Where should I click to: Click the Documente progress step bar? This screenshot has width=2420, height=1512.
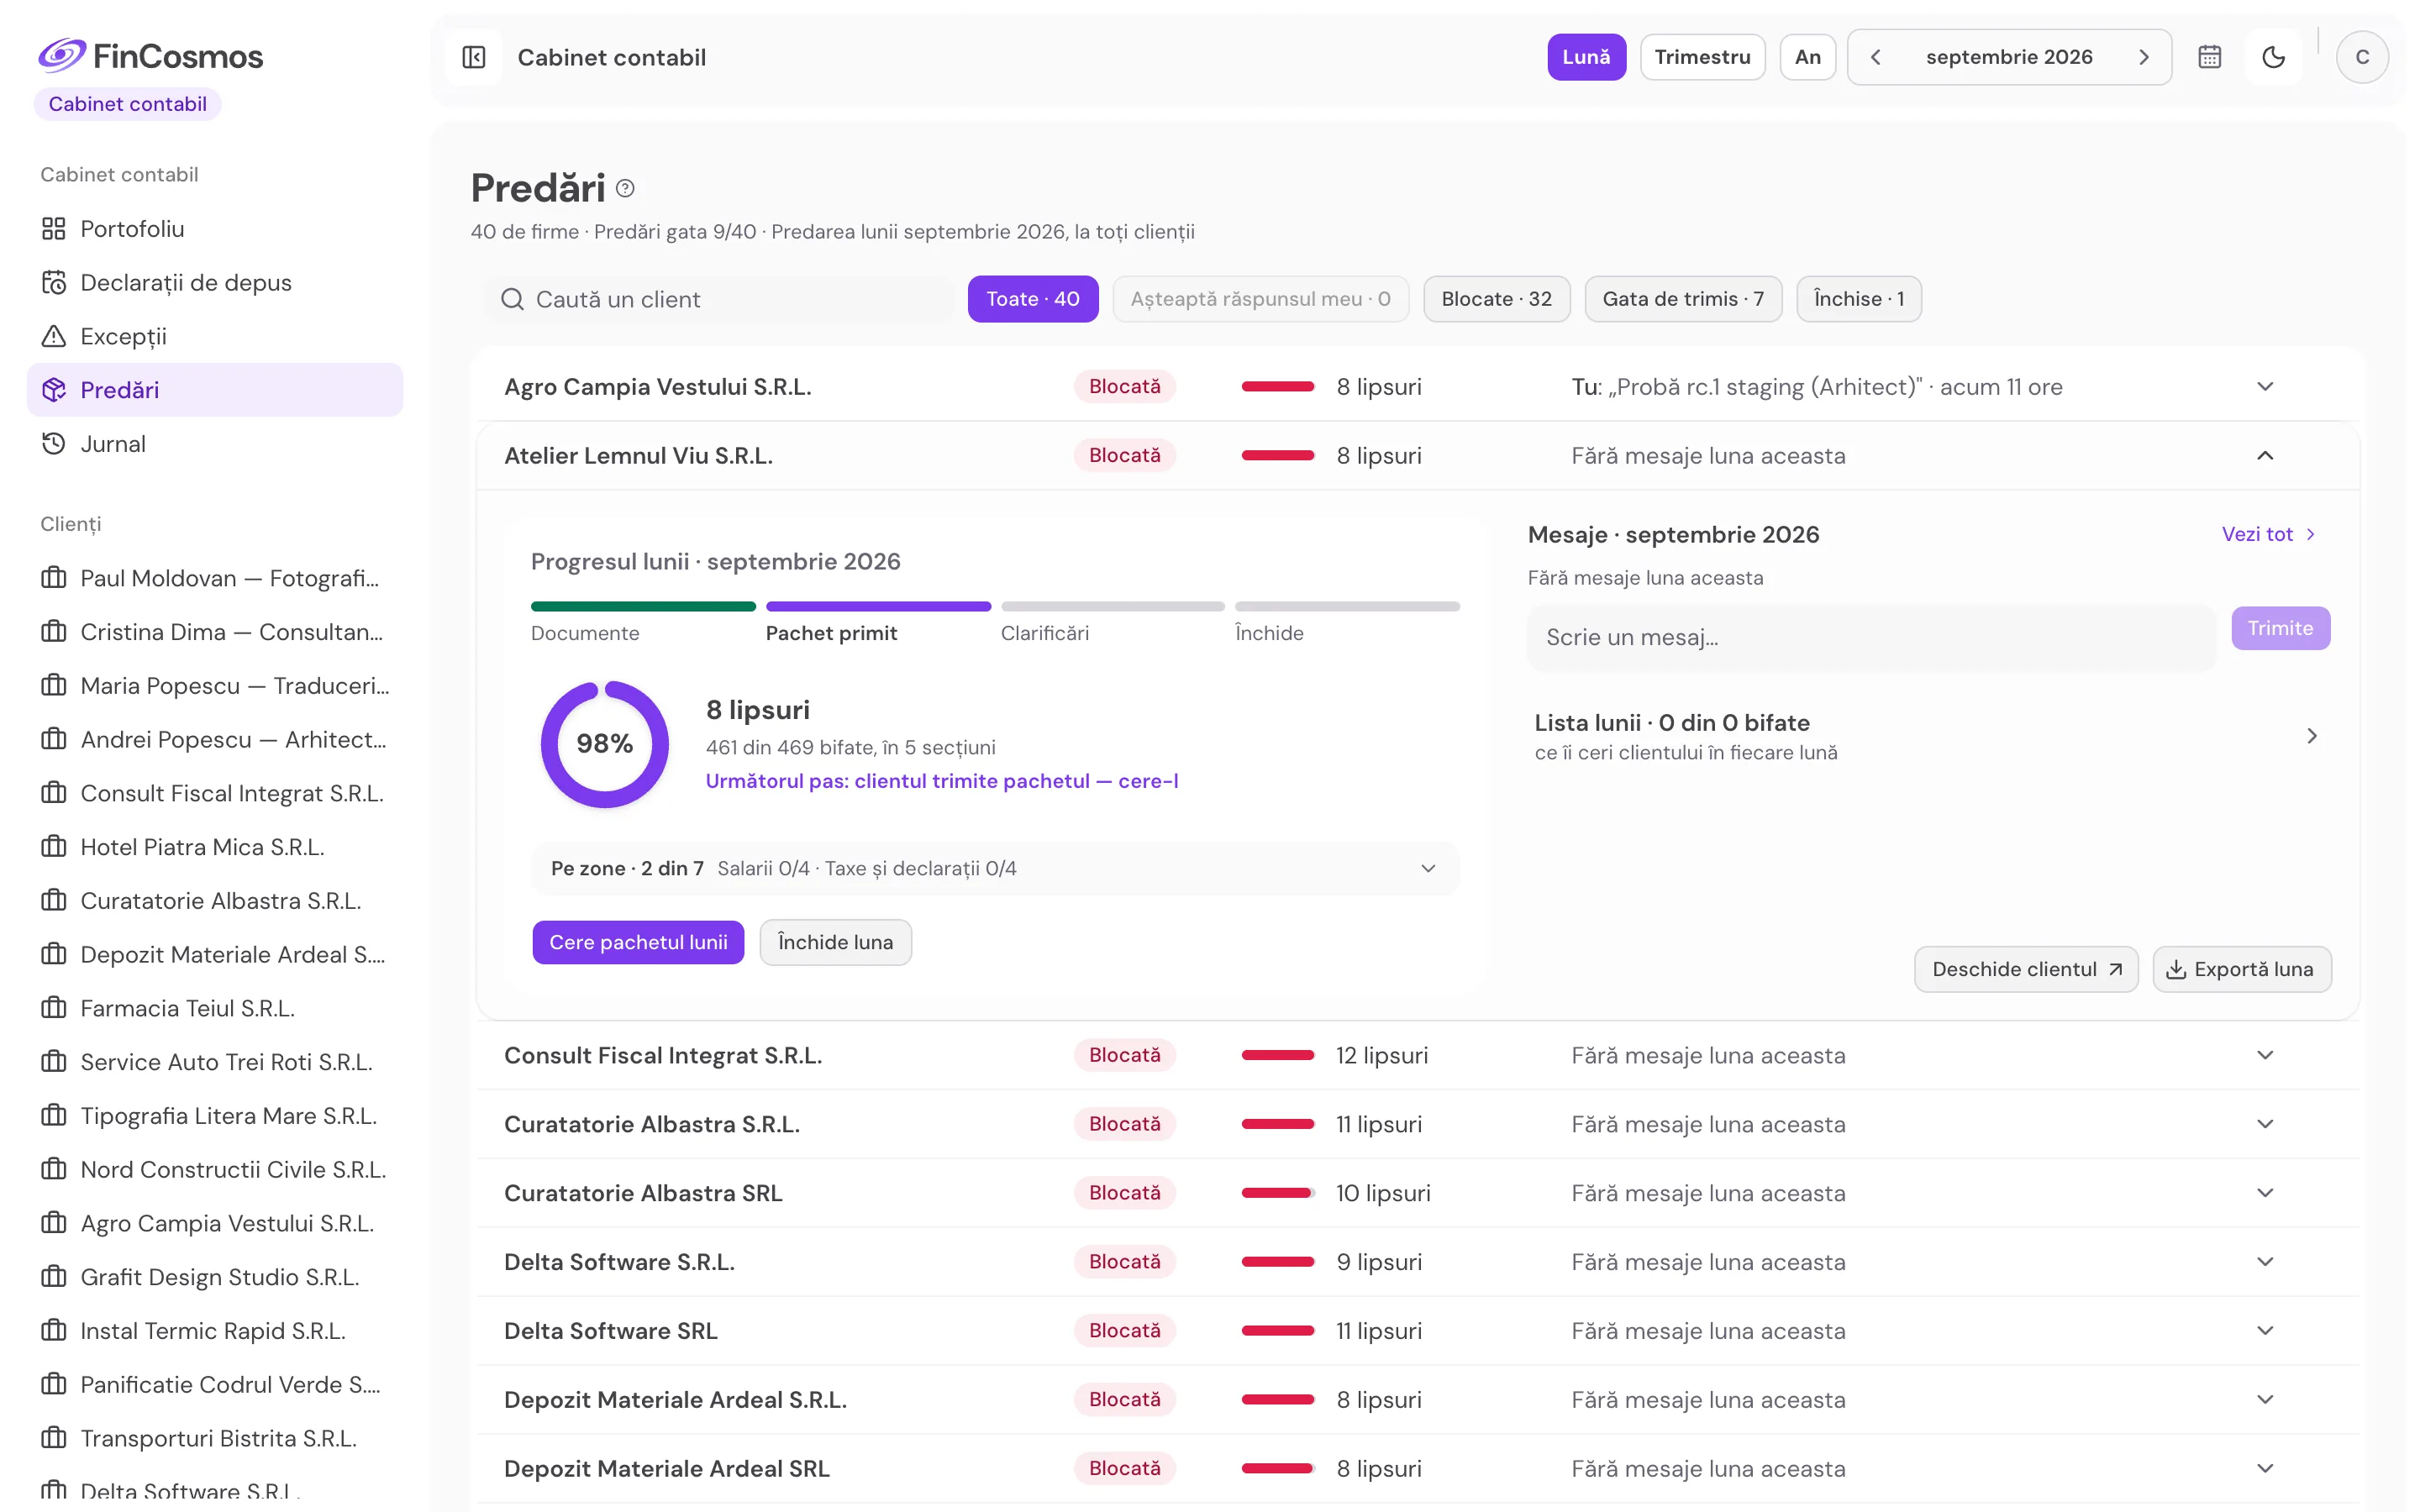point(643,606)
